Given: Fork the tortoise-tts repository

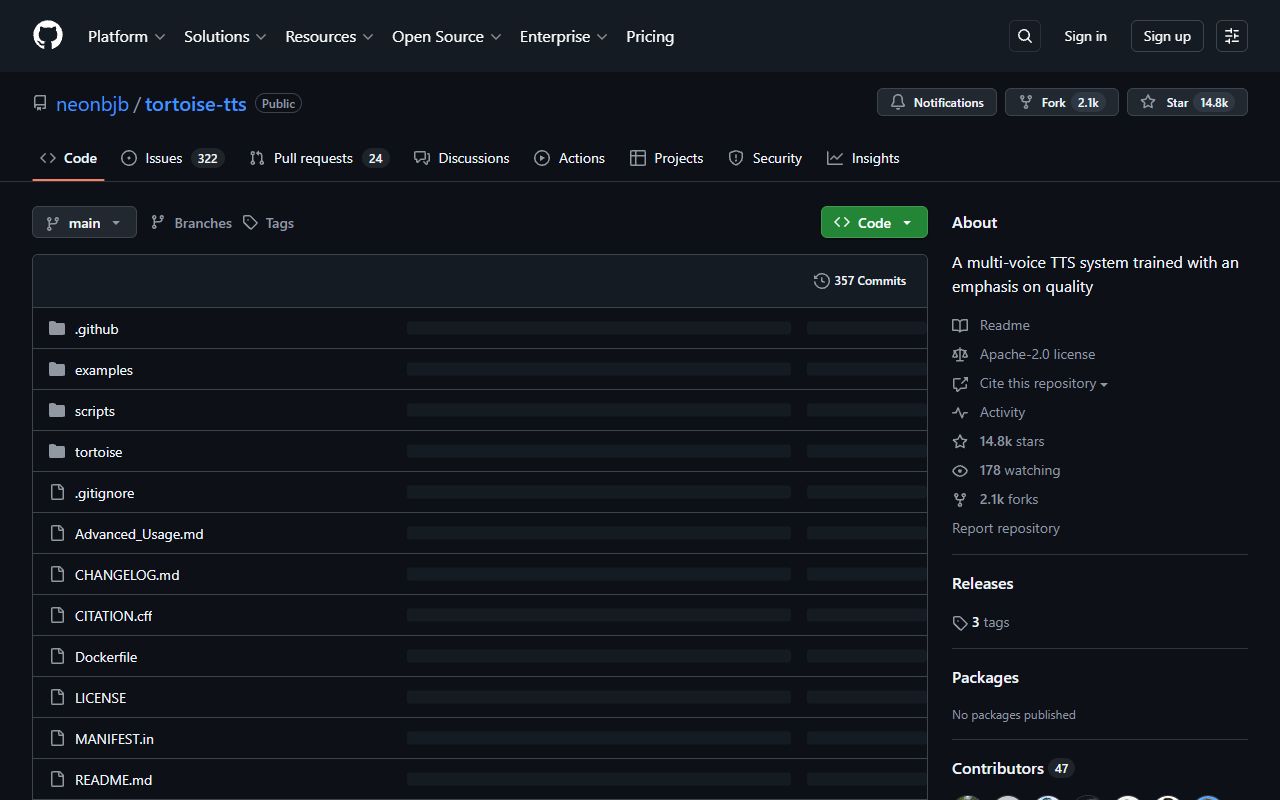Looking at the screenshot, I should coord(1061,103).
